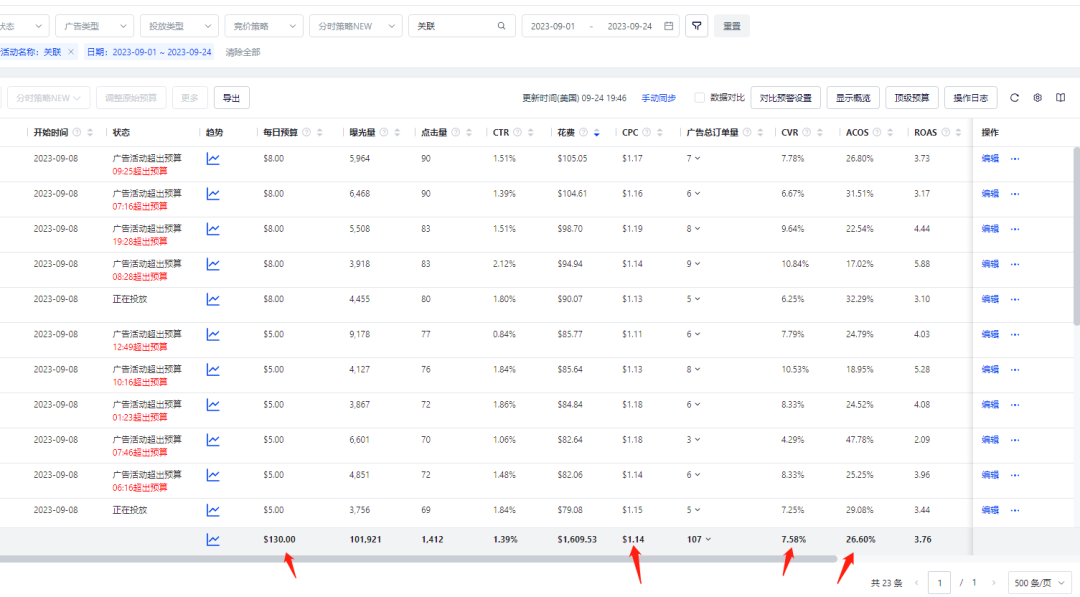
Task: Open column settings via the gear icon
Action: pyautogui.click(x=1037, y=98)
